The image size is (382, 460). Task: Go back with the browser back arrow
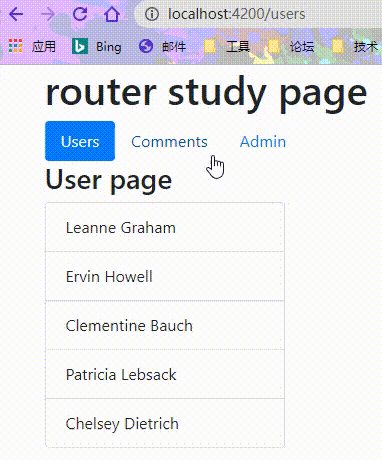[x=16, y=14]
